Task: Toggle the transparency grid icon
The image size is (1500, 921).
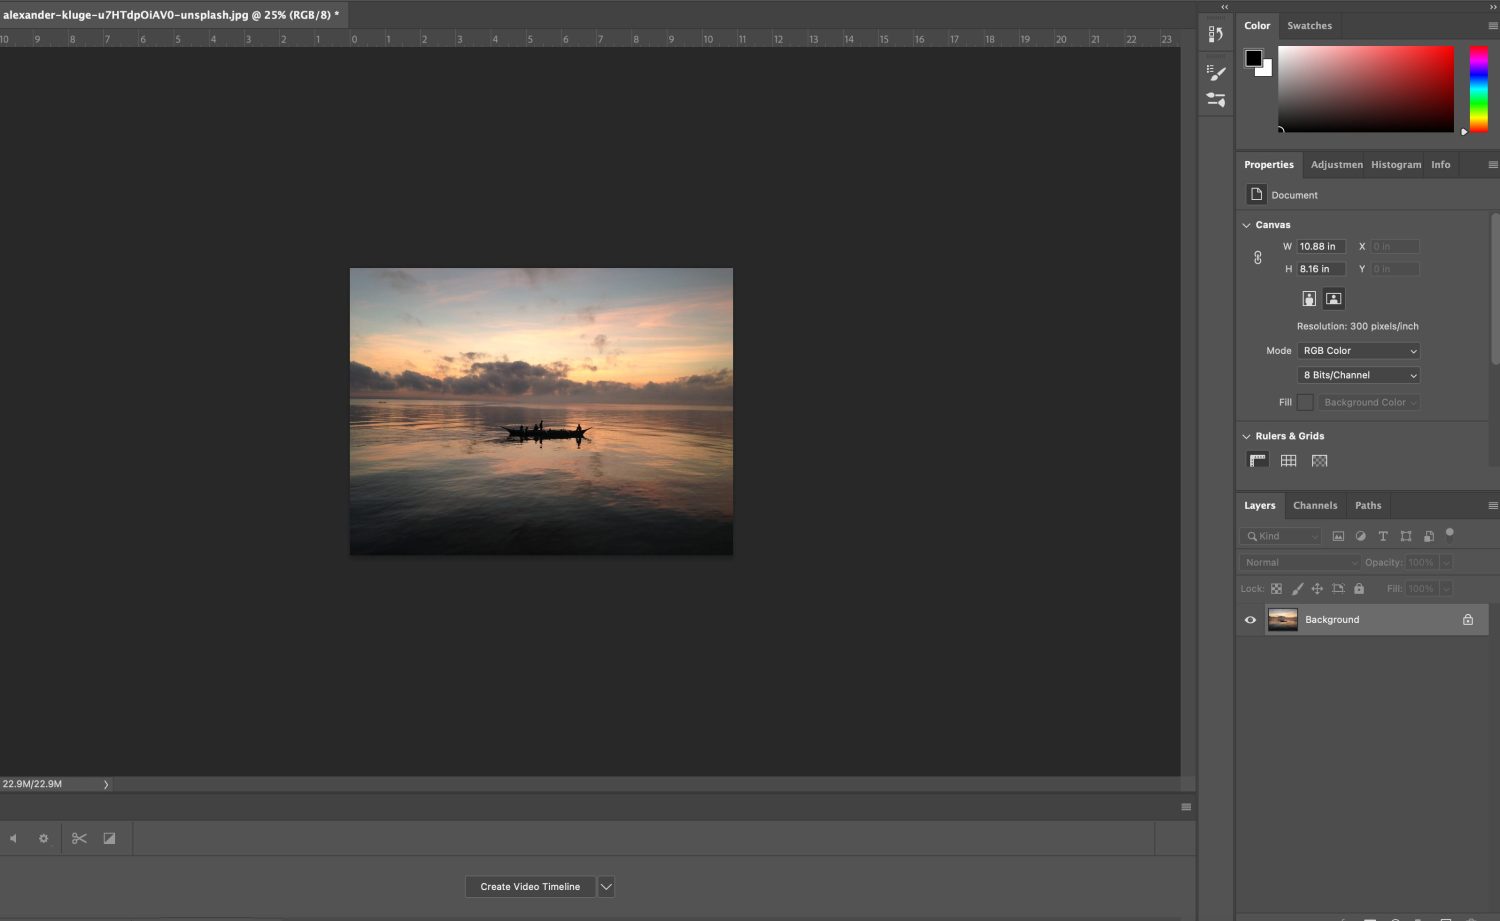Action: [1320, 460]
